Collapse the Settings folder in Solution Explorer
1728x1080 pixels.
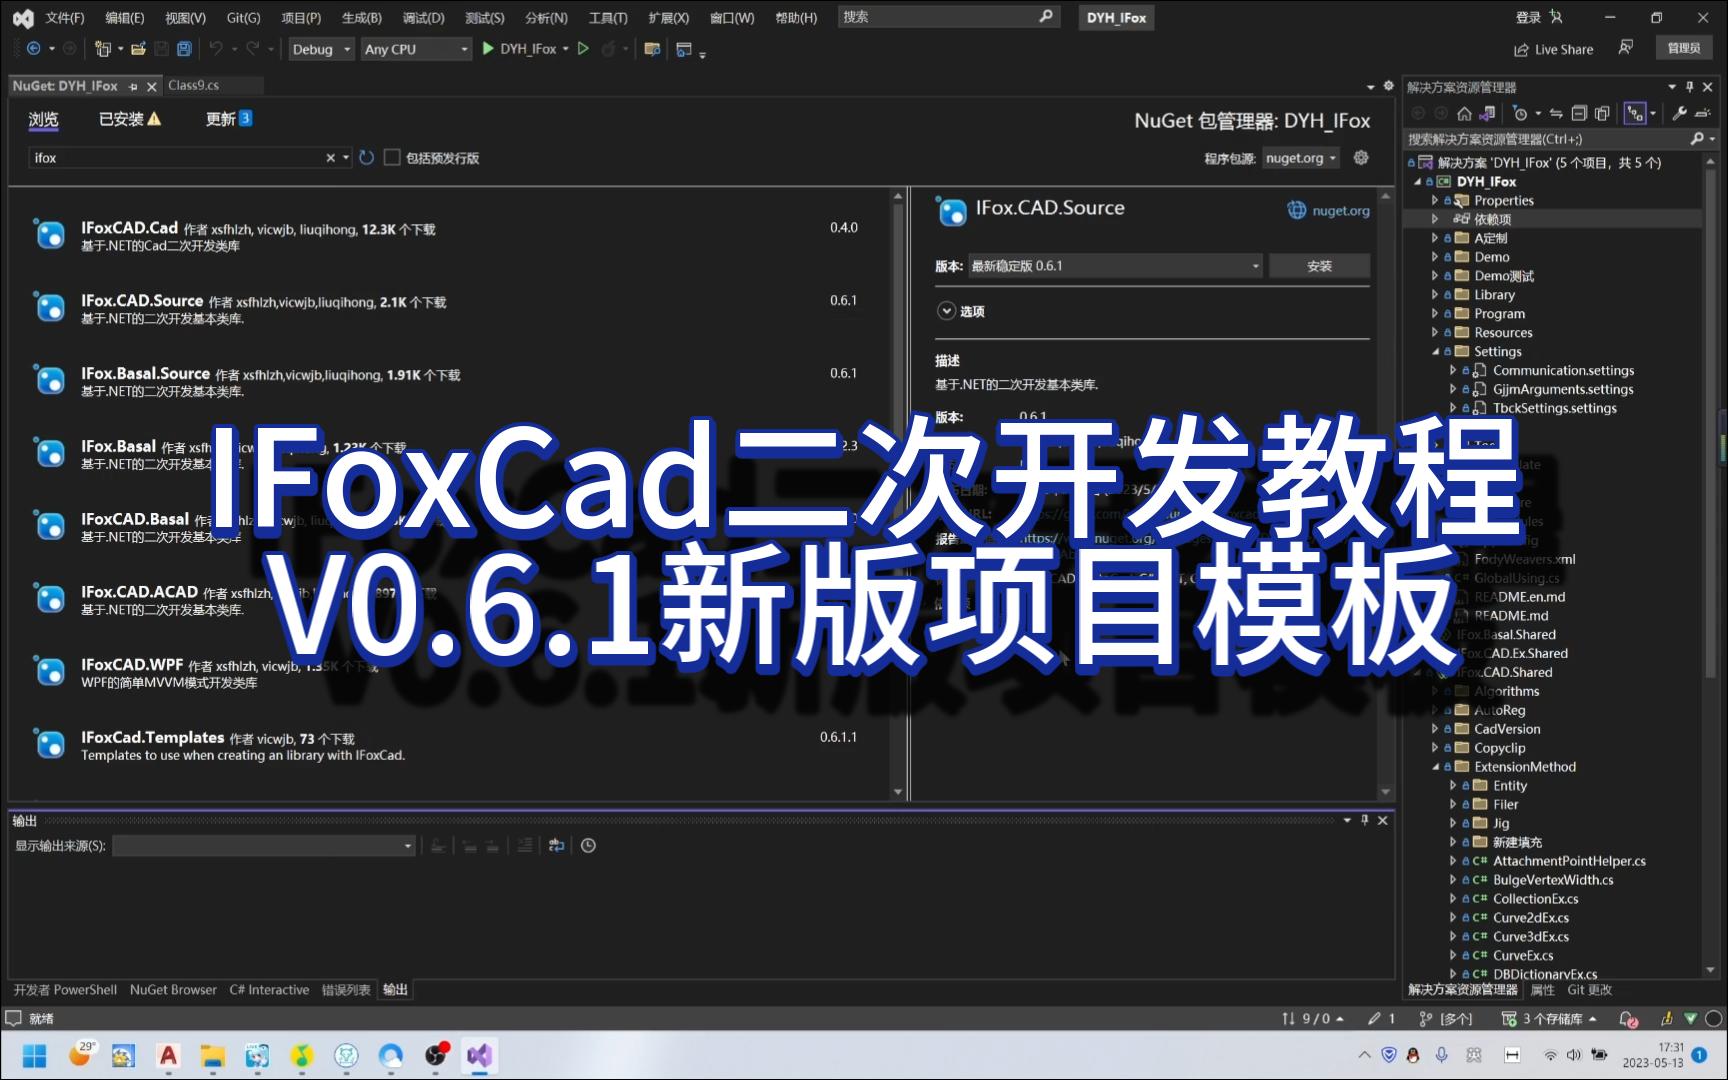pos(1434,351)
